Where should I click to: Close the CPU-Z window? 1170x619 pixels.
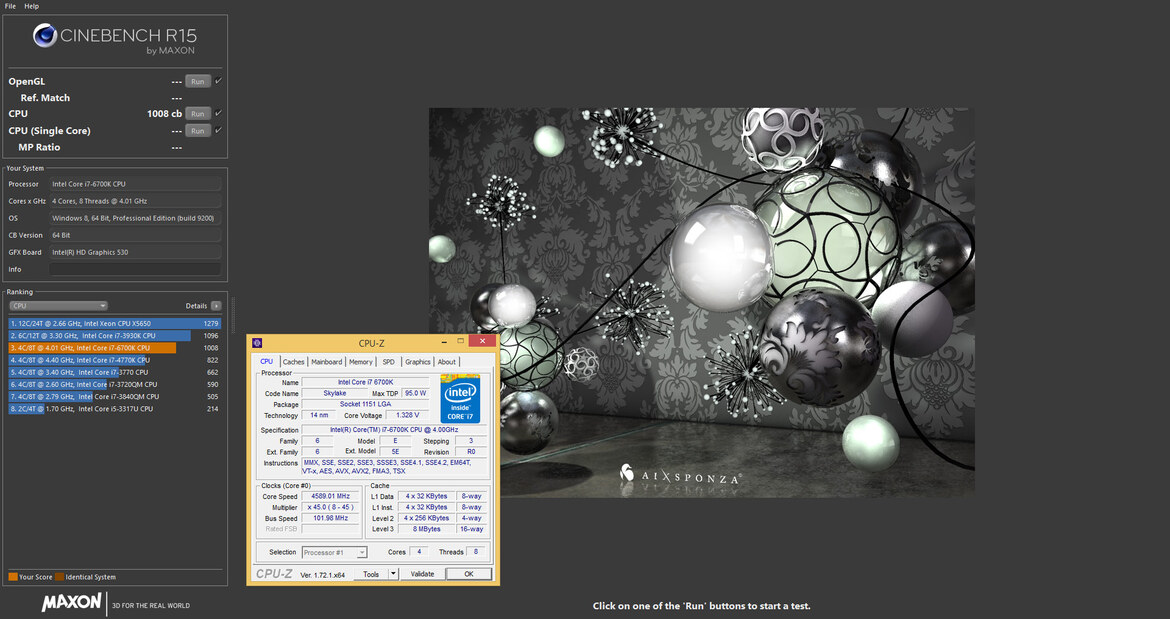point(482,341)
